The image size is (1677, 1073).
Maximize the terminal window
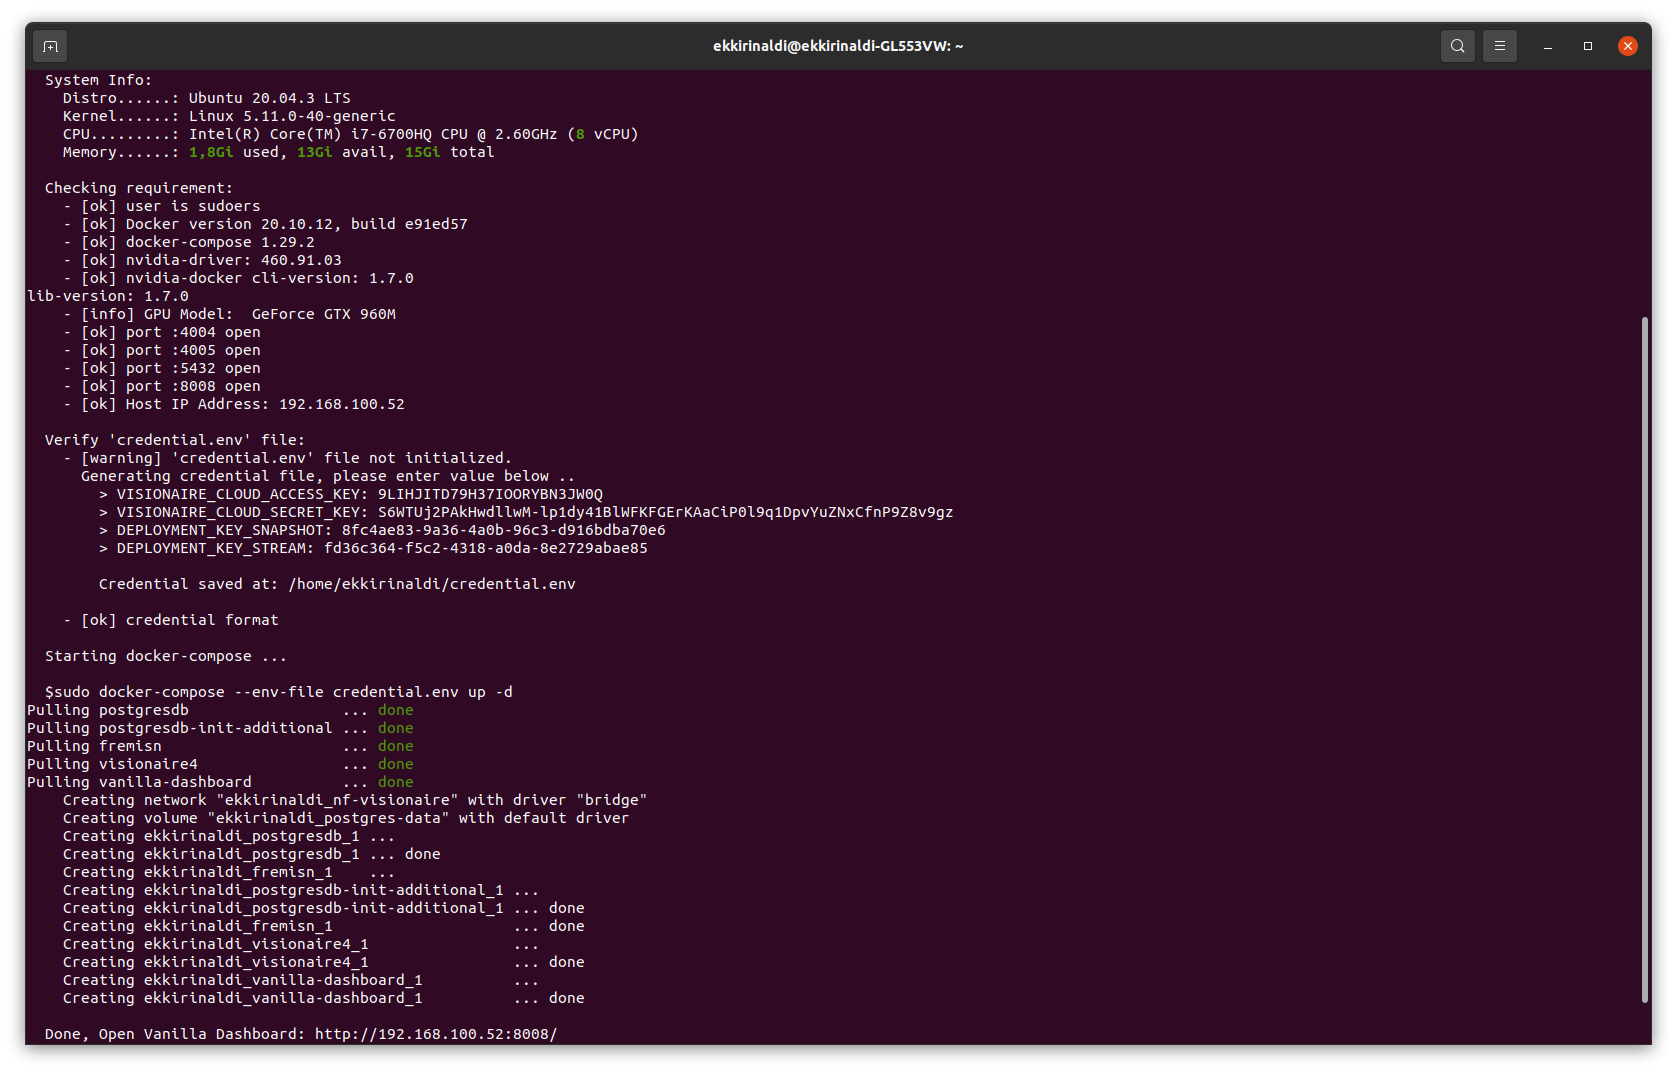1587,46
